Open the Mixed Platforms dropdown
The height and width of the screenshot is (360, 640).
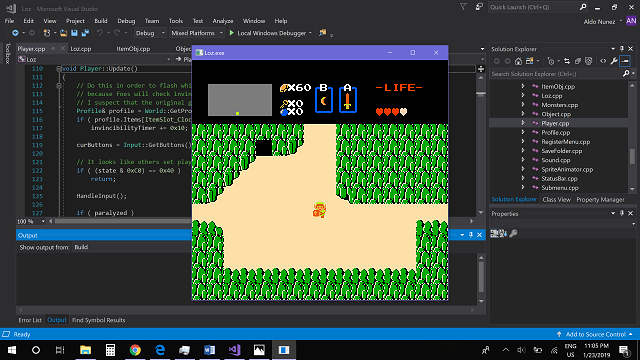tap(197, 33)
